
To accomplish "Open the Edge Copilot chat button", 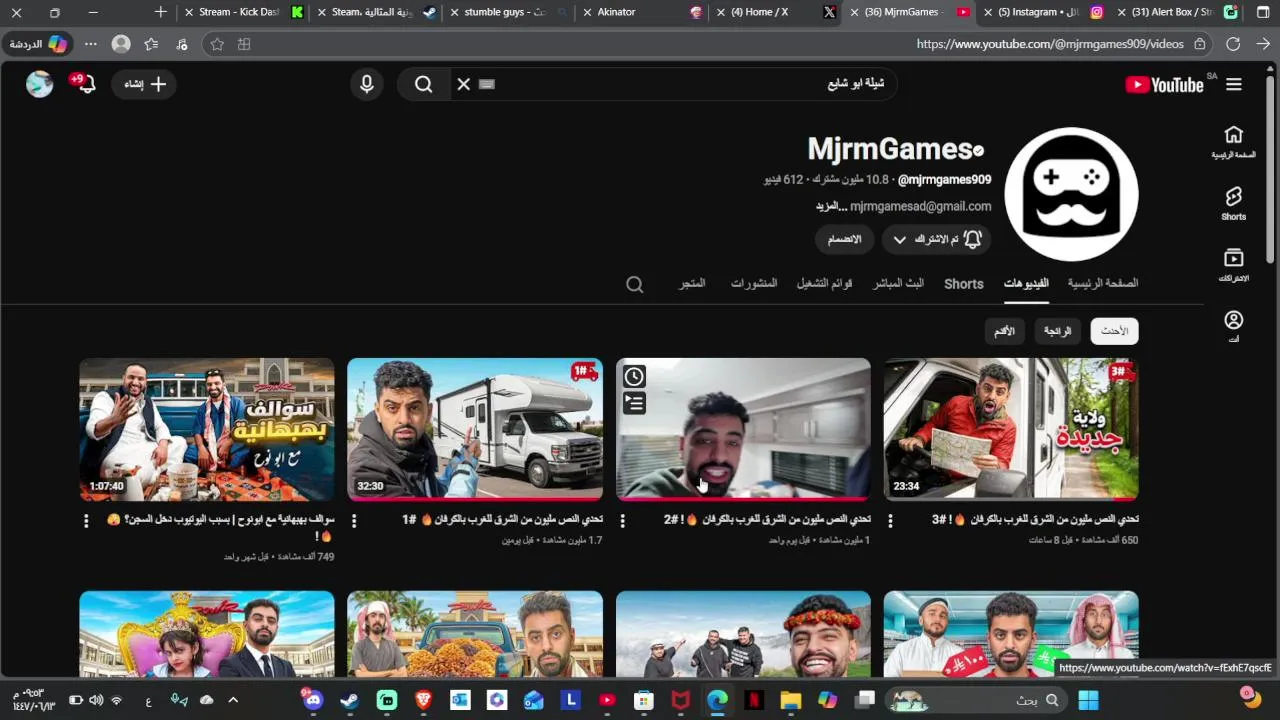I will point(39,44).
